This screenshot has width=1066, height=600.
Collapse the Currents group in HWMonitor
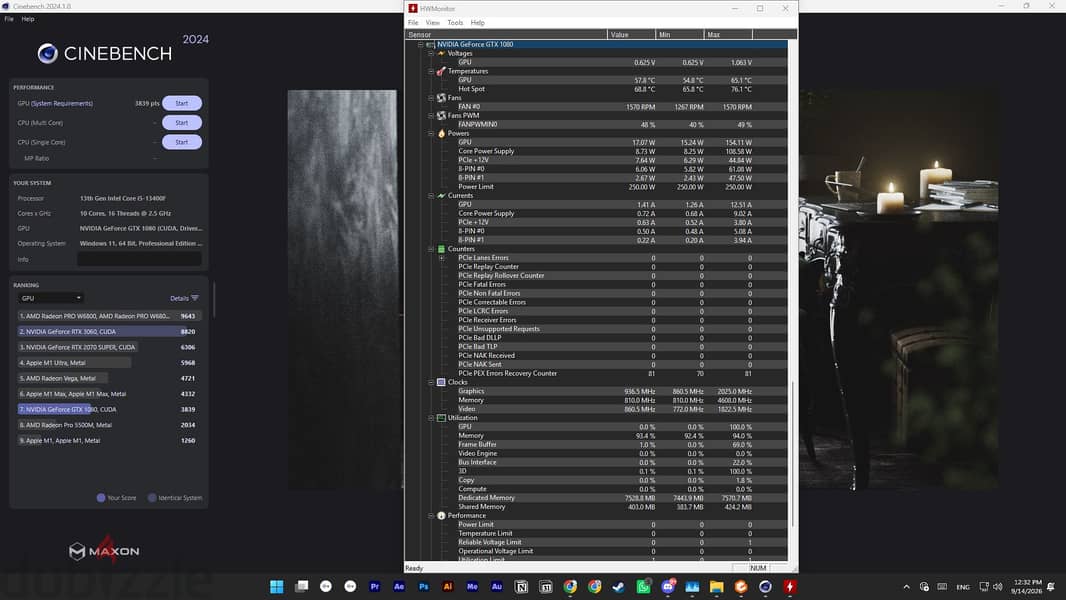tap(431, 196)
